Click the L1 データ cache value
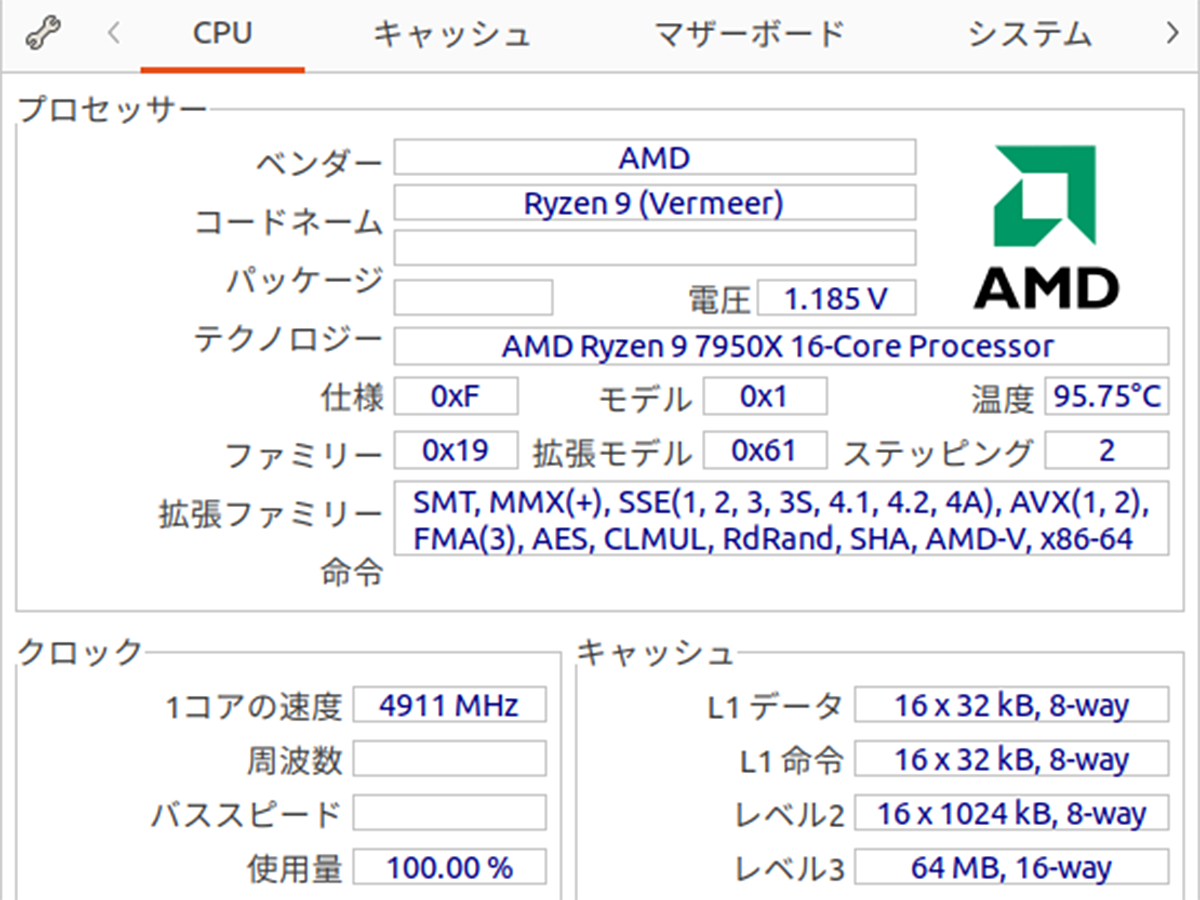Screen dimensions: 1200x900 click(1011, 705)
